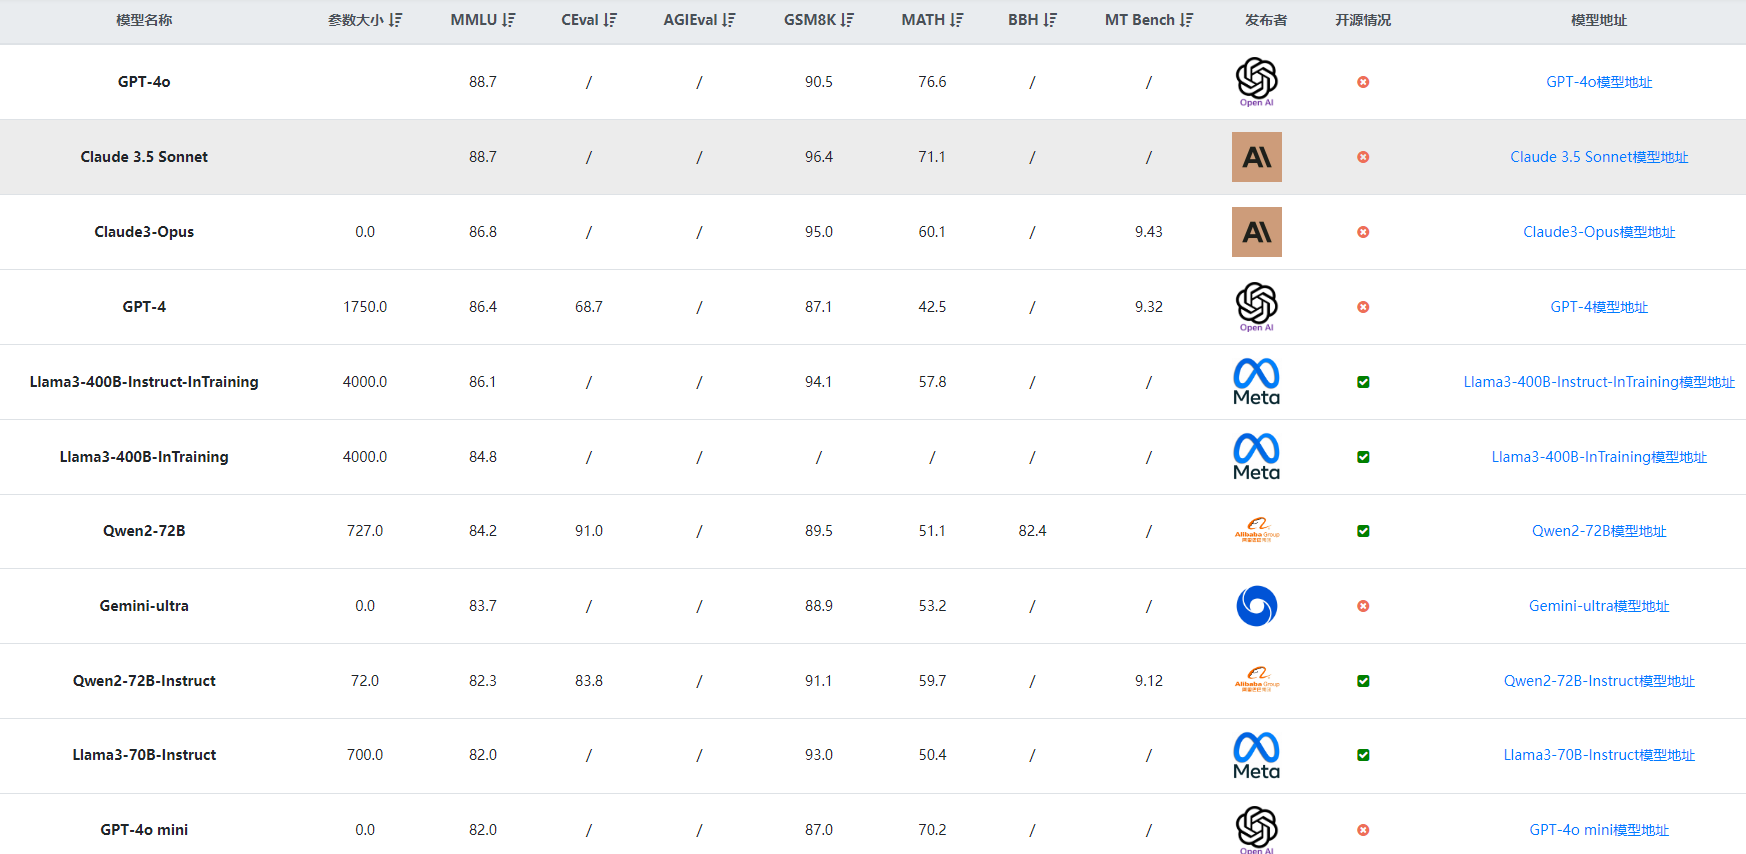Screen dimensions: 1746x854
Task: Open the GPT-4o mini model address link
Action: 1598,830
